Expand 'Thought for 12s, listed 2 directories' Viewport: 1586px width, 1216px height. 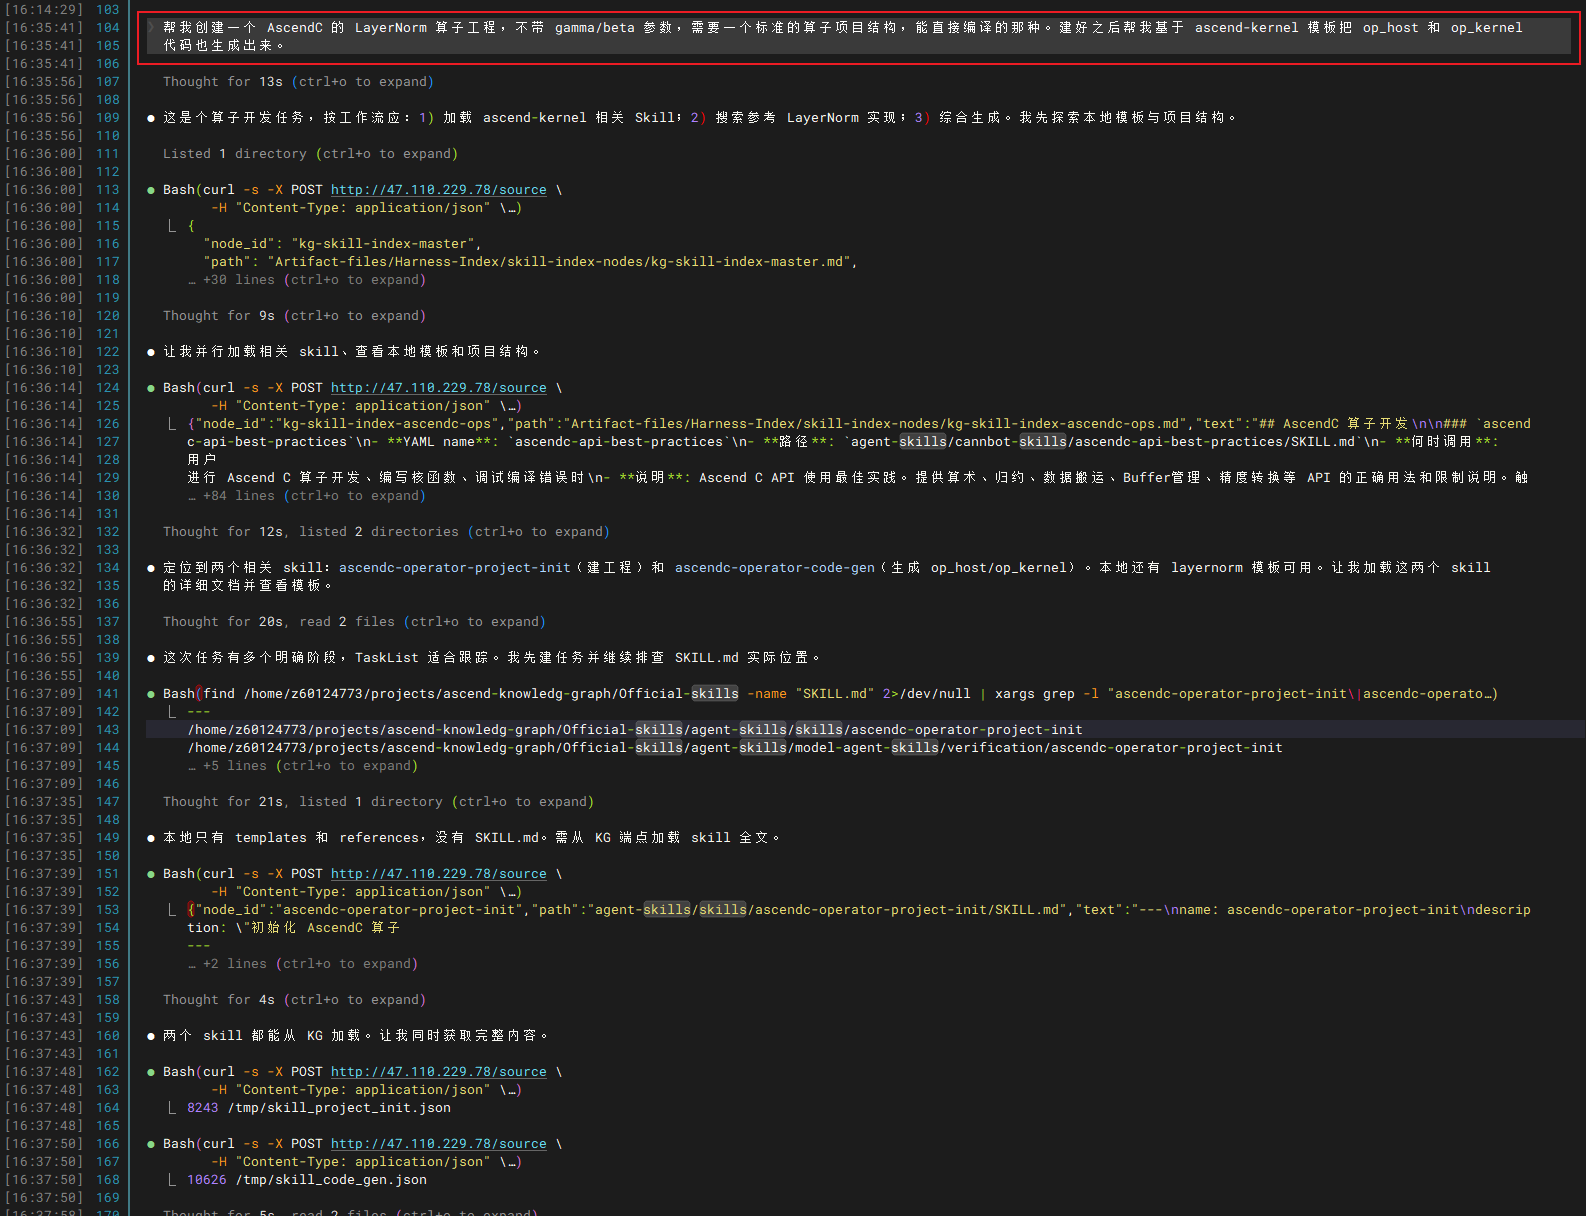coord(386,532)
